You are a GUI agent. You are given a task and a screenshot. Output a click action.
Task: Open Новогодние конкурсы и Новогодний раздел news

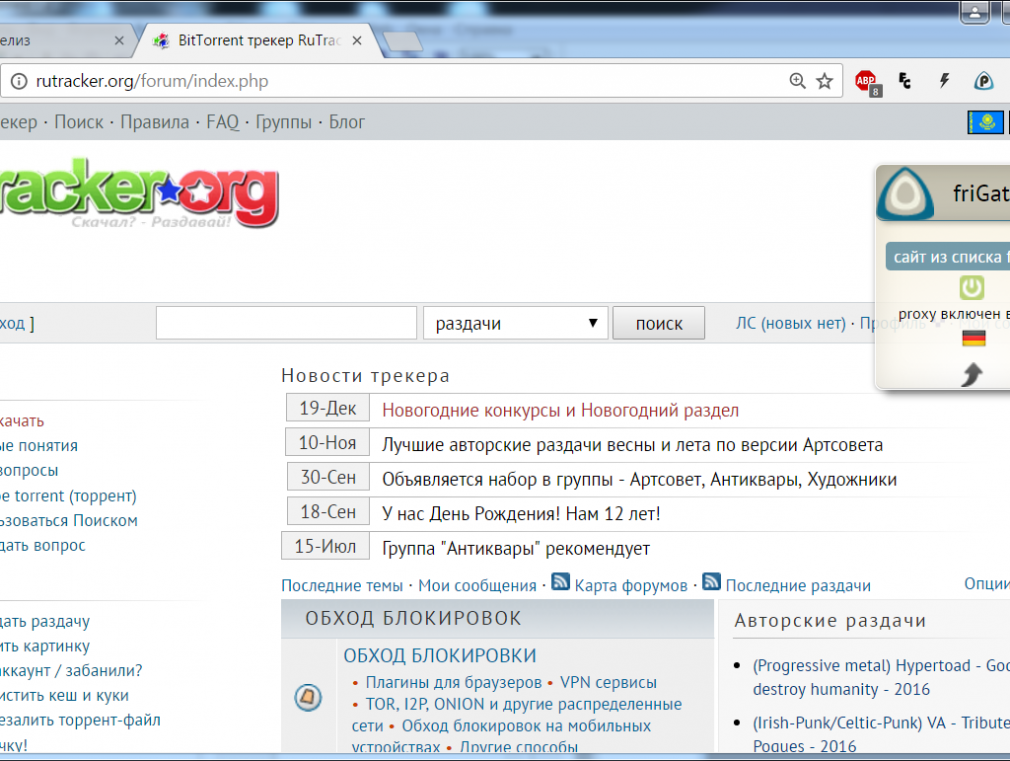pos(560,410)
